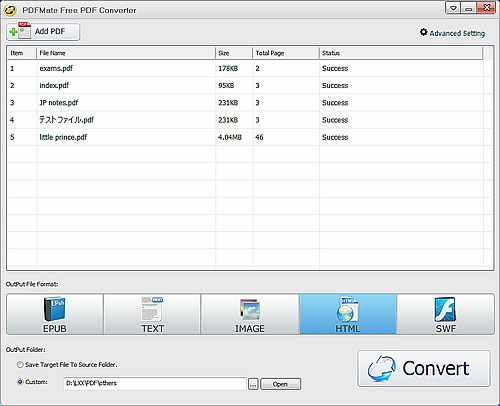Open the title bar dropdown arrow button
Viewport: 500px width, 406px height.
[x=453, y=9]
